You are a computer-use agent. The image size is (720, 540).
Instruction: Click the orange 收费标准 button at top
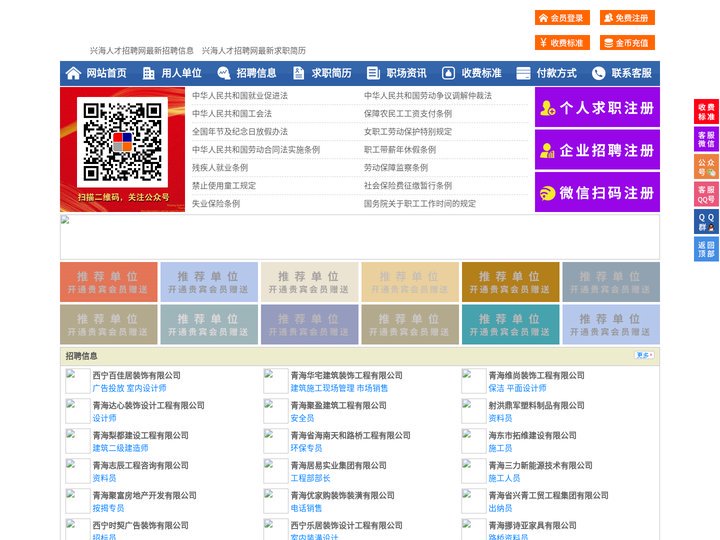click(562, 43)
